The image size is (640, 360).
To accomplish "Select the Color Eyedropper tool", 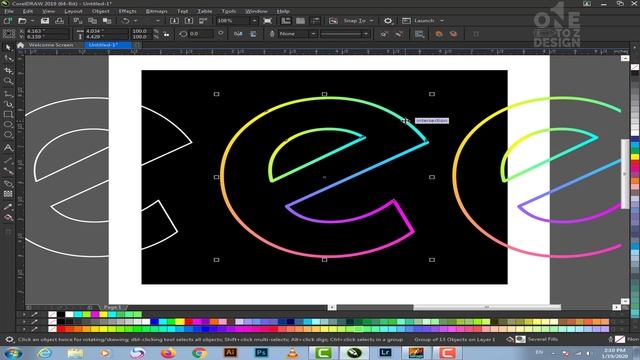I will click(8, 207).
